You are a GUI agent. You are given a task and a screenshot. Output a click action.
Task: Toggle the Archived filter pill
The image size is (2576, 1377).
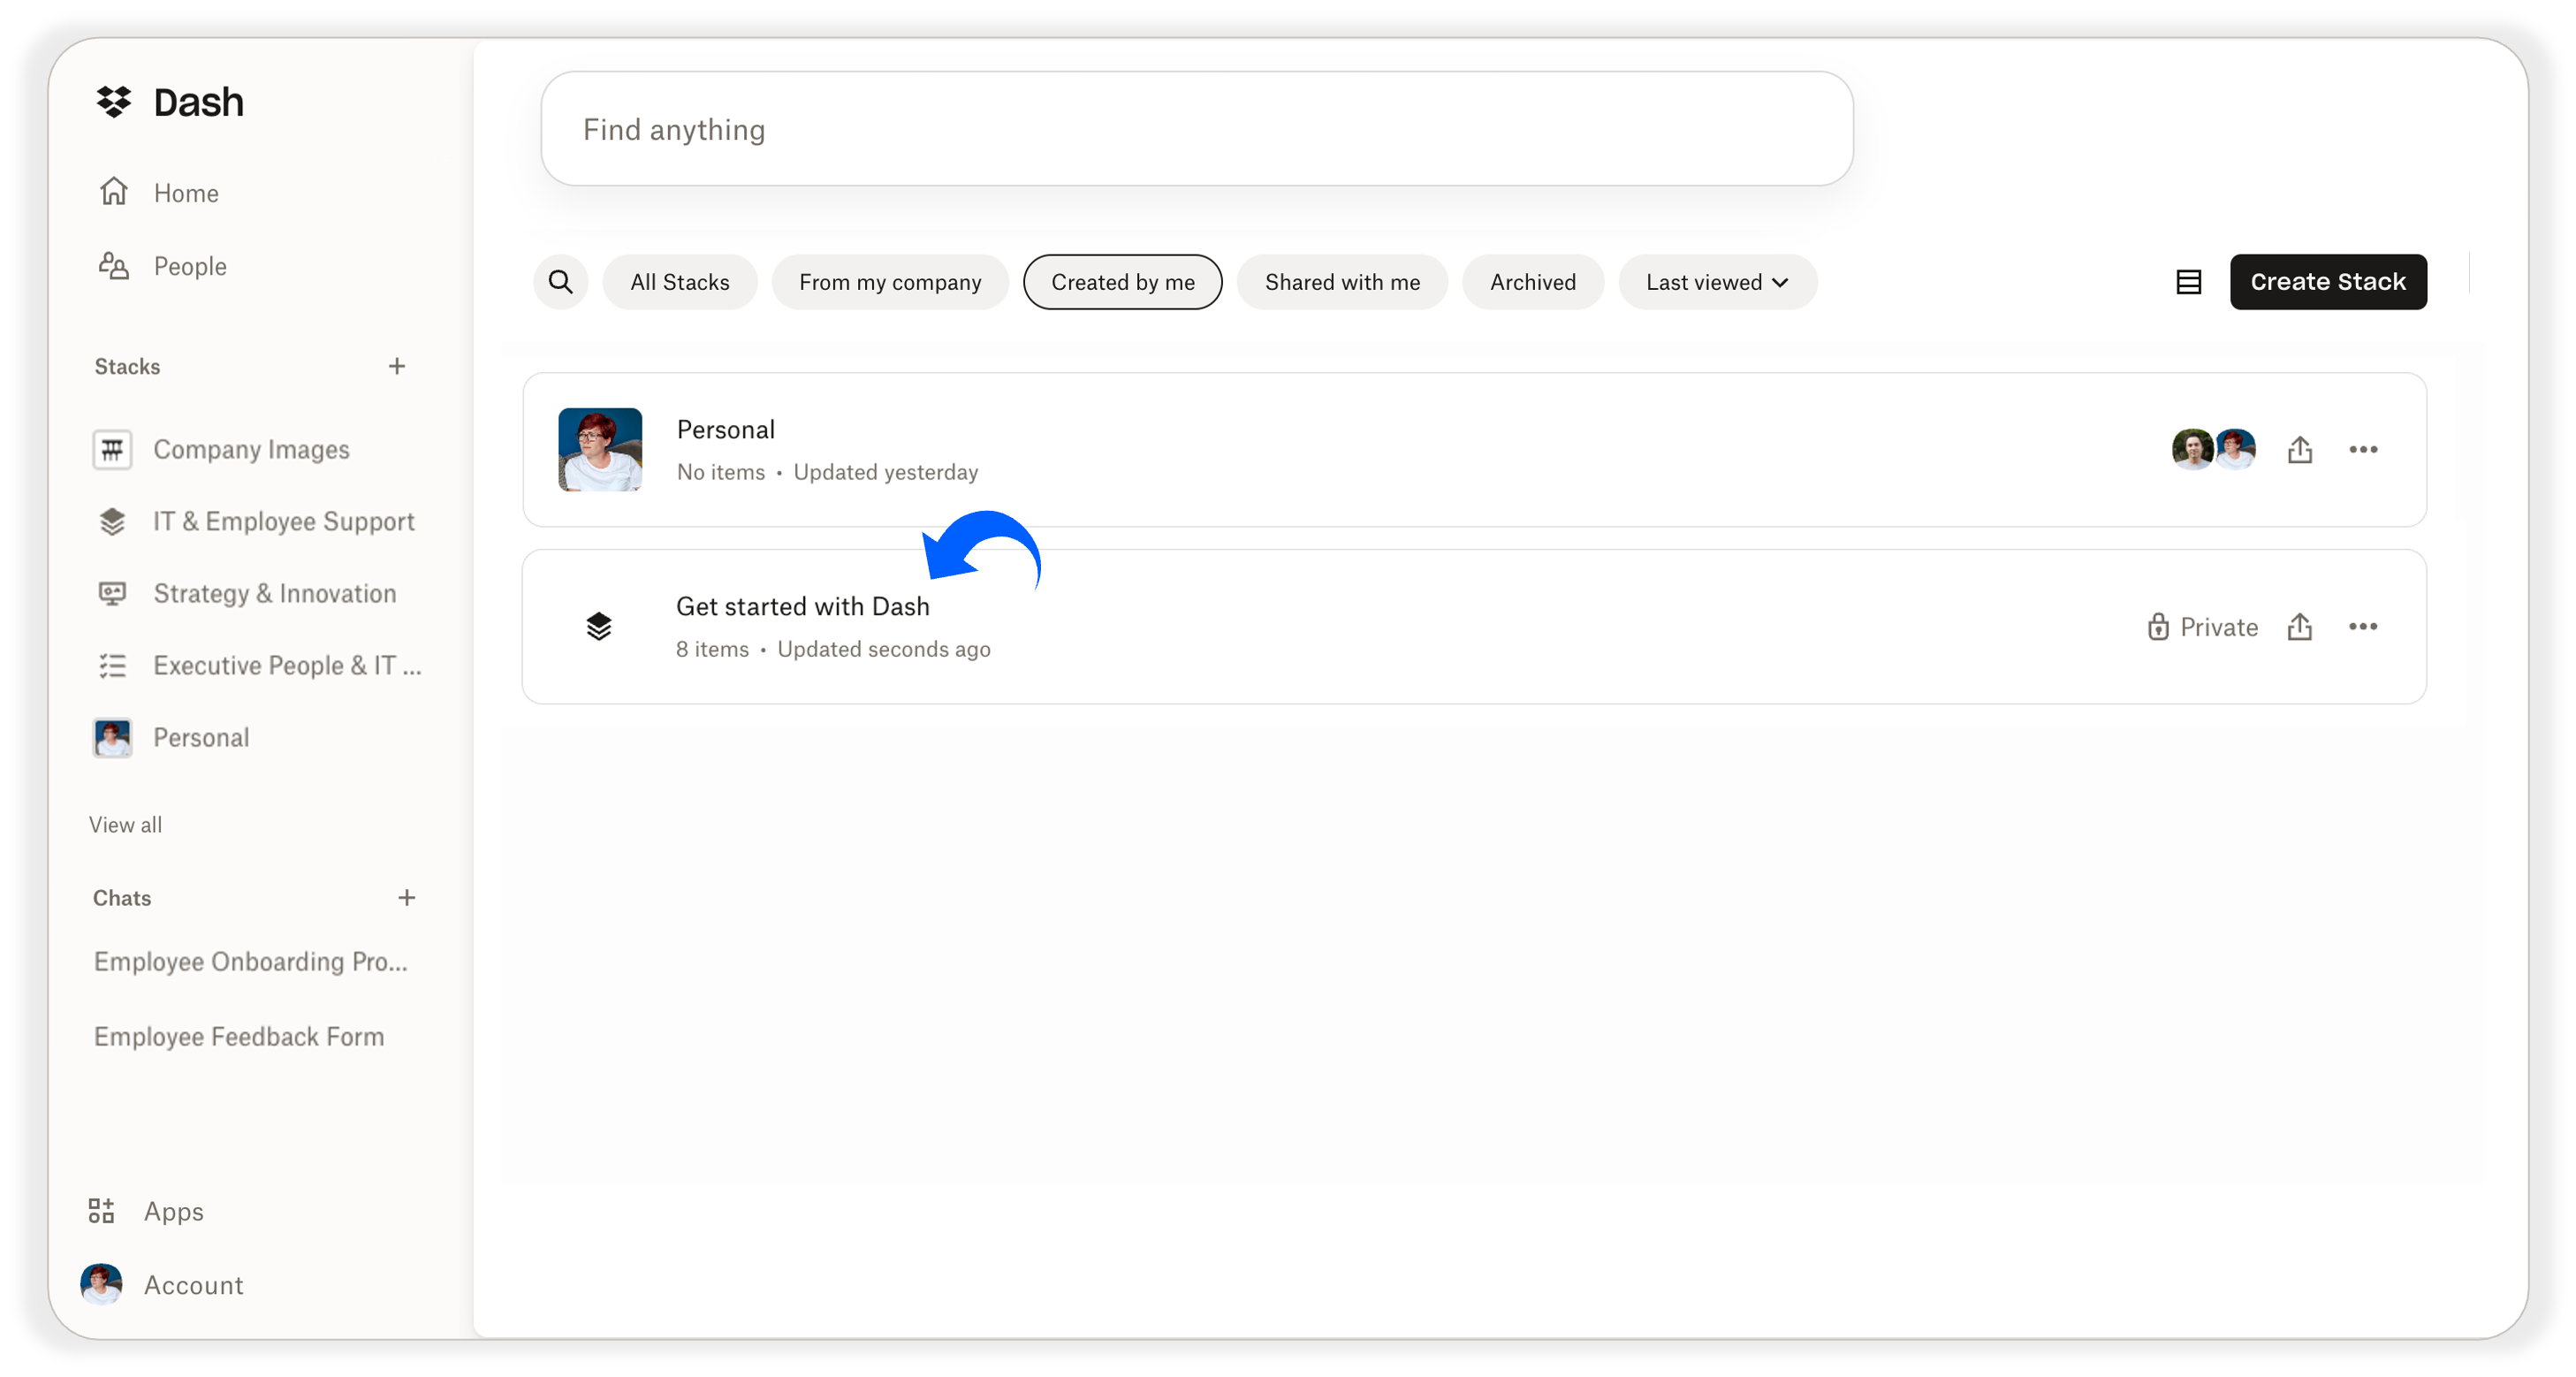pyautogui.click(x=1532, y=282)
